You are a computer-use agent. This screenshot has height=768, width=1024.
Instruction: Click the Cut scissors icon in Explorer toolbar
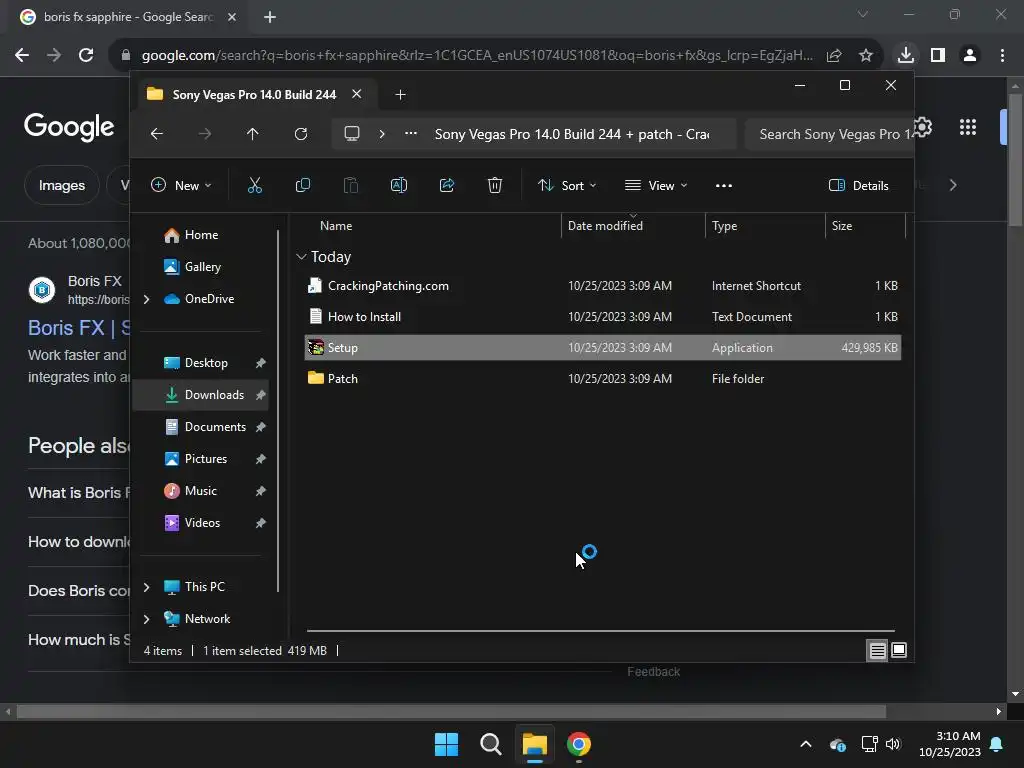click(x=255, y=185)
